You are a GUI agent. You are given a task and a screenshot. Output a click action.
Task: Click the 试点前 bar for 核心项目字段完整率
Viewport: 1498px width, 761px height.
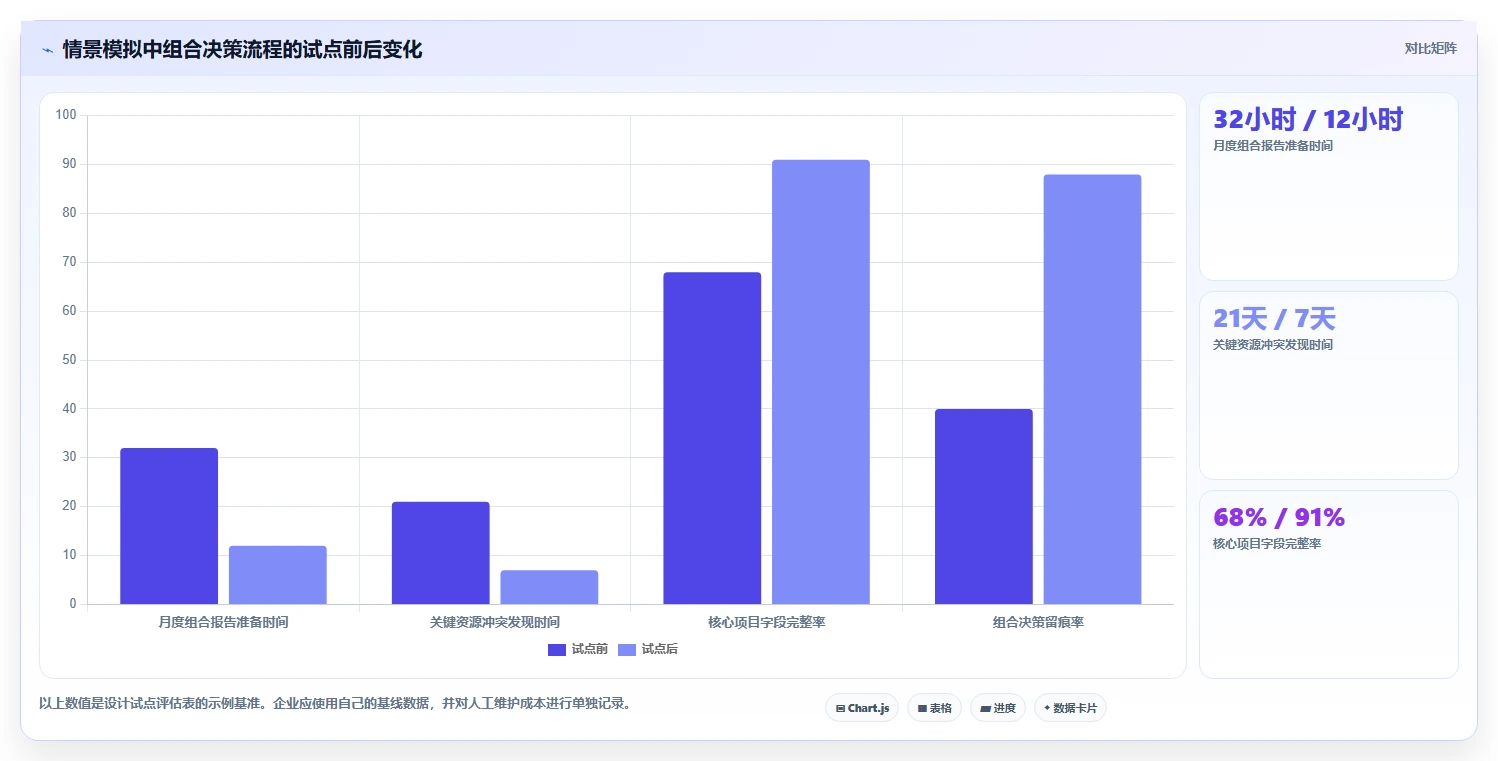click(712, 438)
